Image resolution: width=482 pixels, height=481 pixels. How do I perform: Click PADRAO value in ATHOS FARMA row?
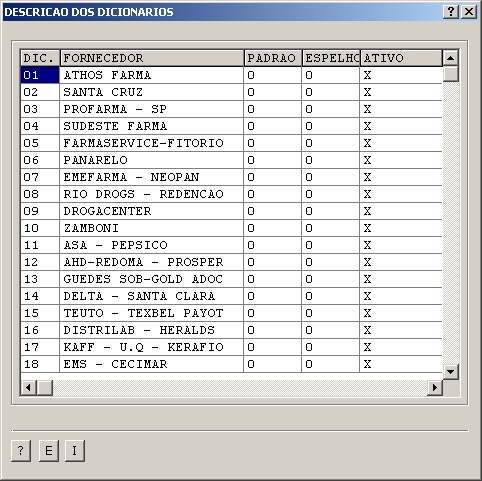point(273,75)
